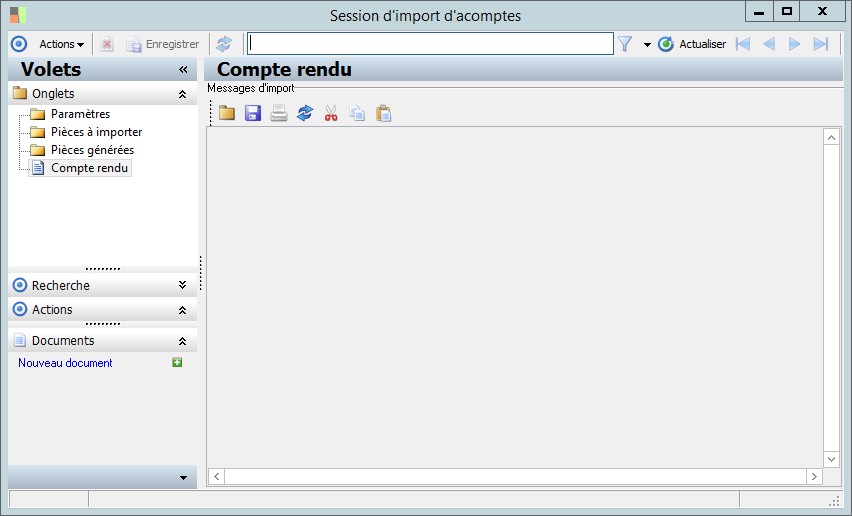852x516 pixels.
Task: Click the grey refresh arrows toolbar icon
Action: [x=224, y=44]
